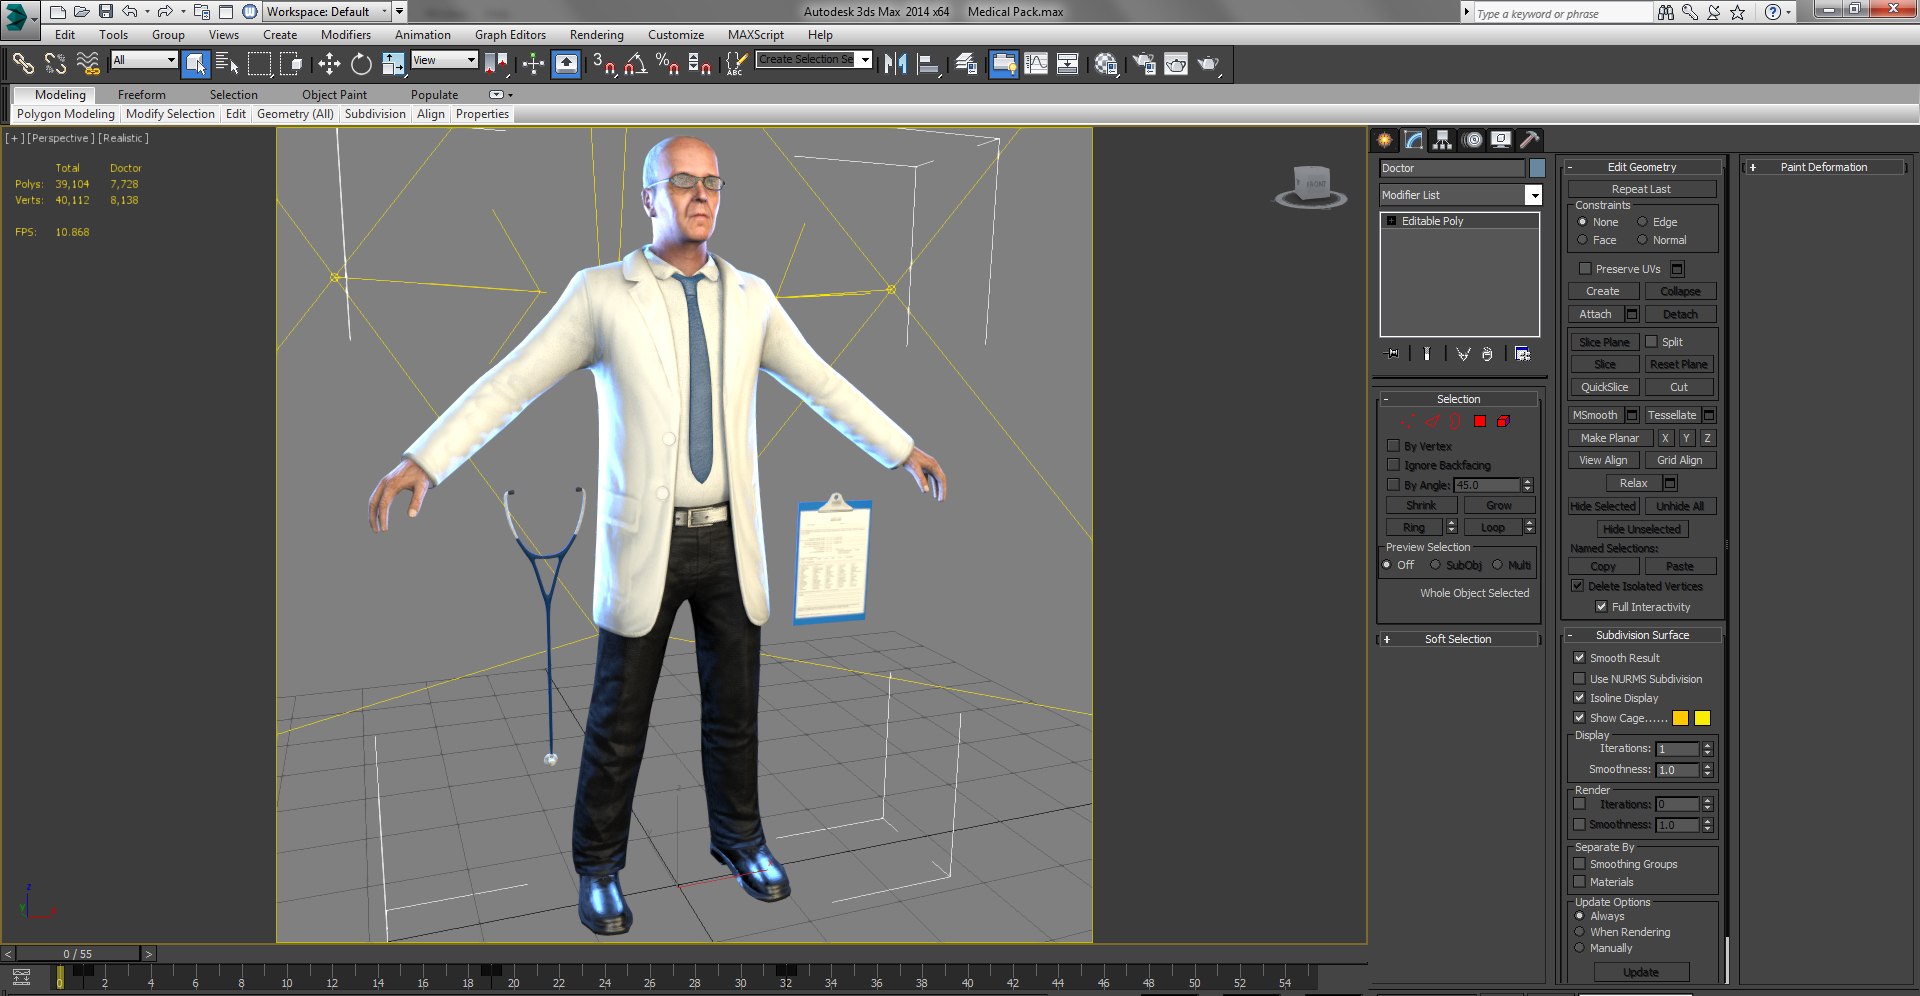This screenshot has height=996, width=1920.
Task: Open the Rendering menu
Action: point(597,35)
